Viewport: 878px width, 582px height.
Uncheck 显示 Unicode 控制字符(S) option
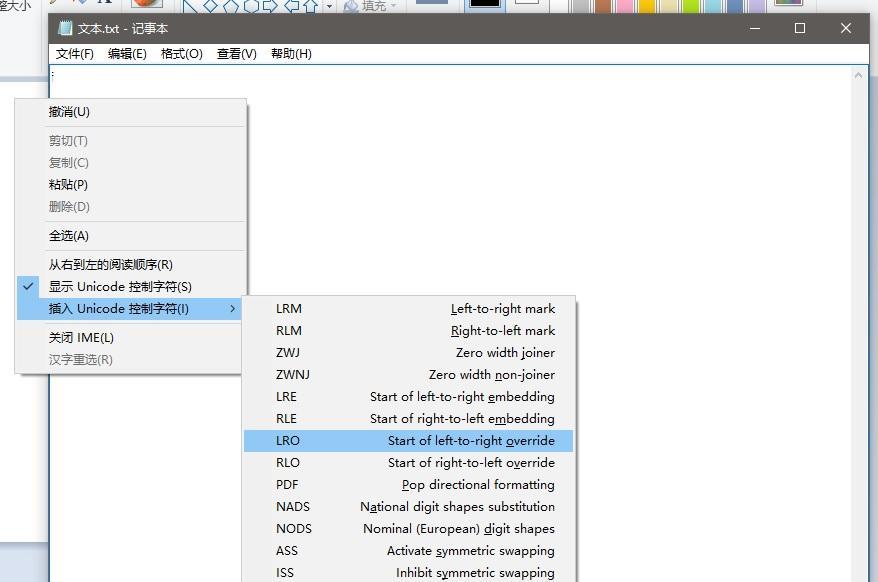click(x=120, y=287)
